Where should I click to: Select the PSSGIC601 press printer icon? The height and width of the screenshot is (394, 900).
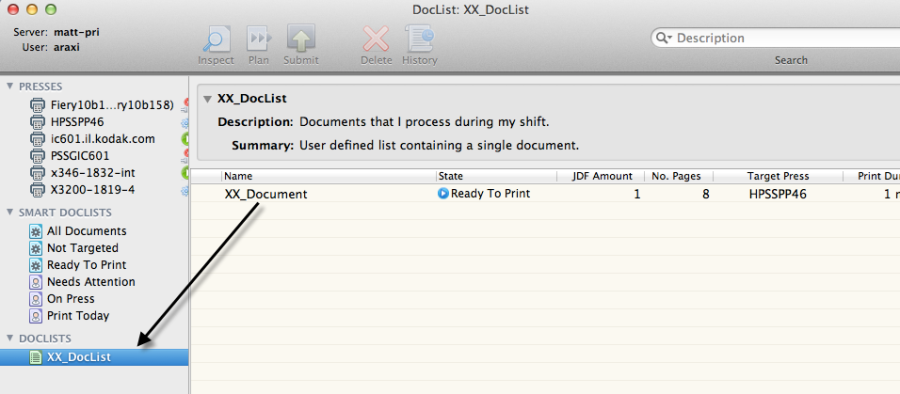pos(37,156)
